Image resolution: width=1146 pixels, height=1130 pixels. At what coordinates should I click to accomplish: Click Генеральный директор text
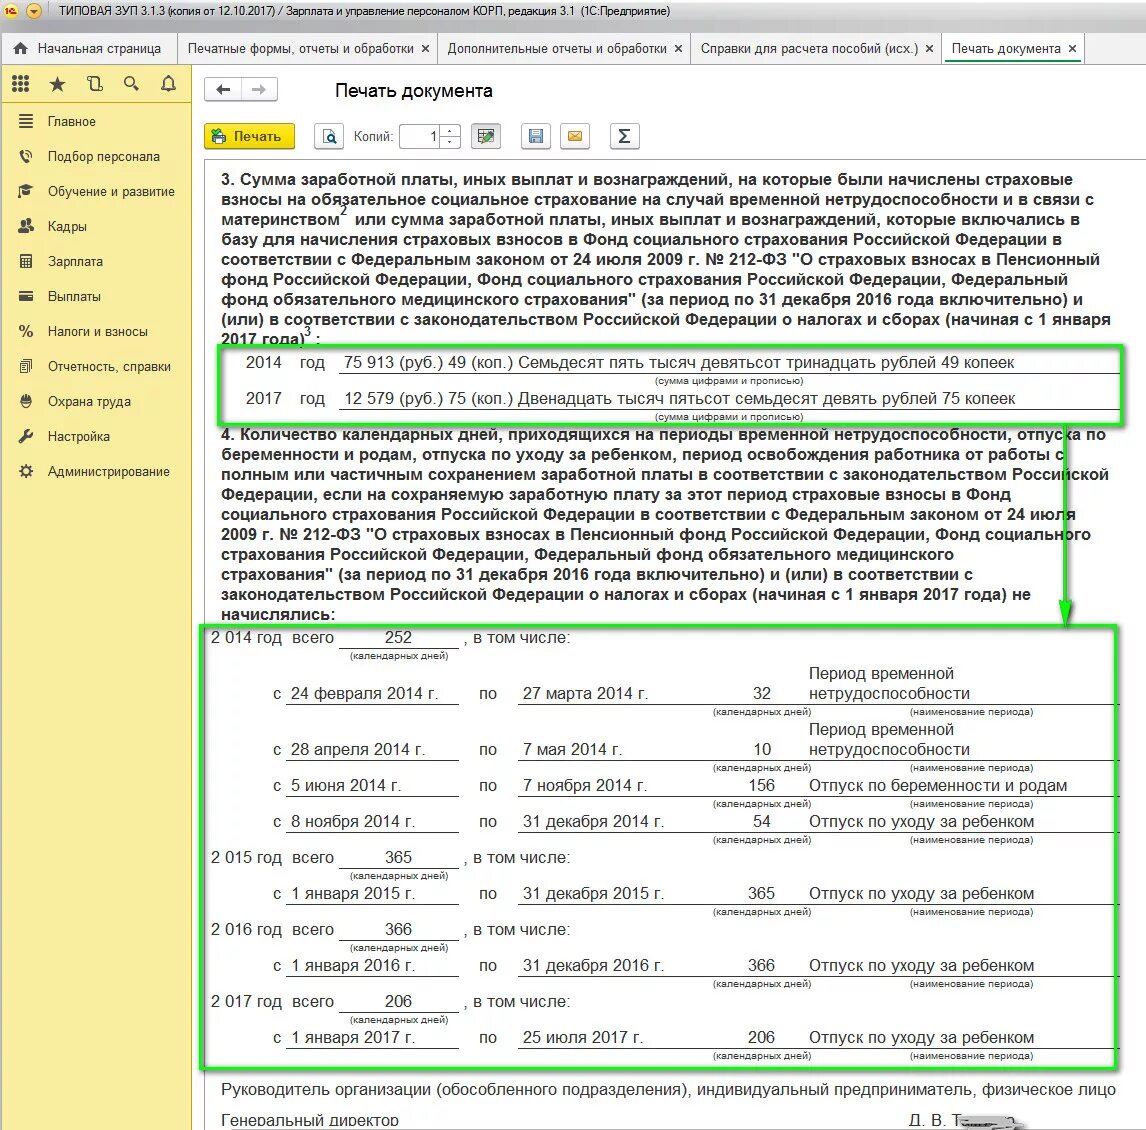click(x=310, y=1120)
